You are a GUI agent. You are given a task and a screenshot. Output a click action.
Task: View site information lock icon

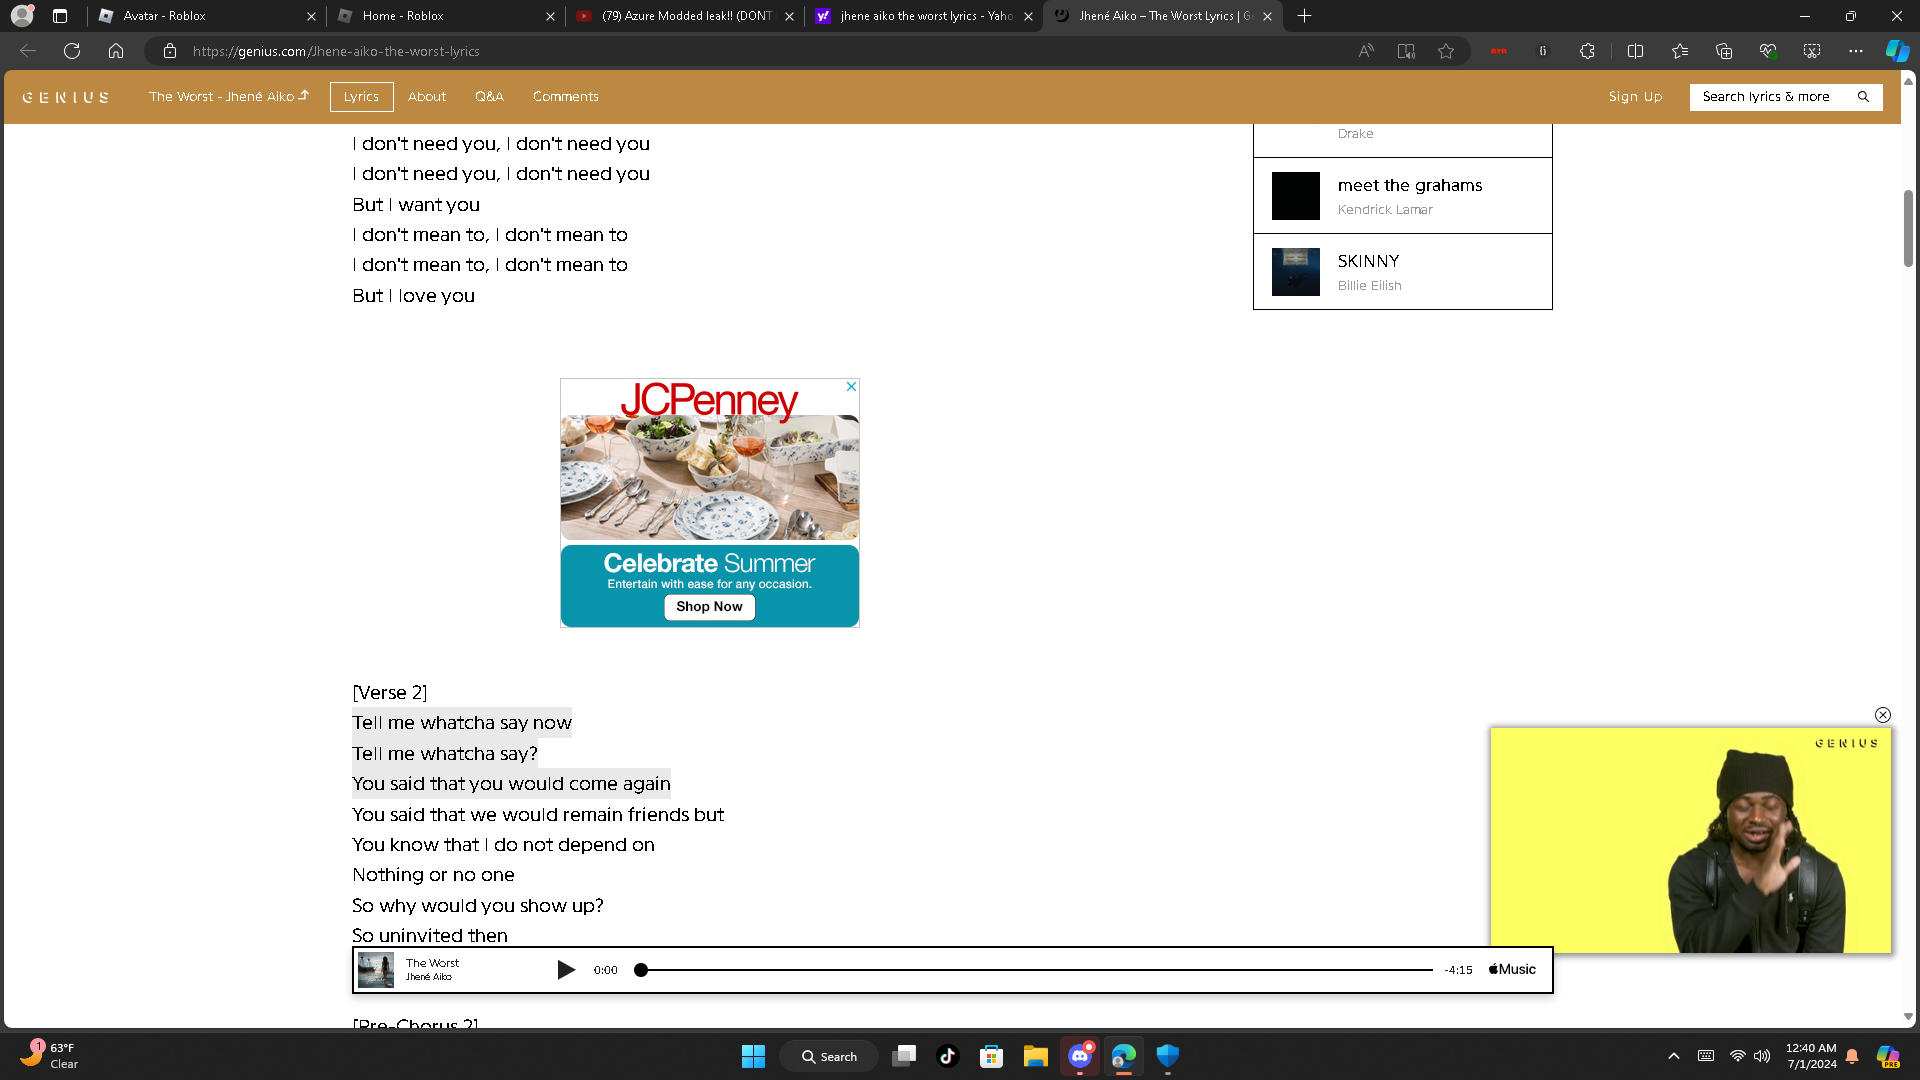click(170, 51)
